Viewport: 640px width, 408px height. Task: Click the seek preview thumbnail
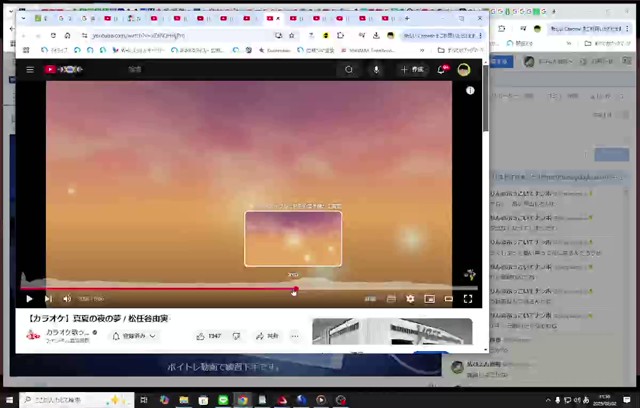click(293, 239)
